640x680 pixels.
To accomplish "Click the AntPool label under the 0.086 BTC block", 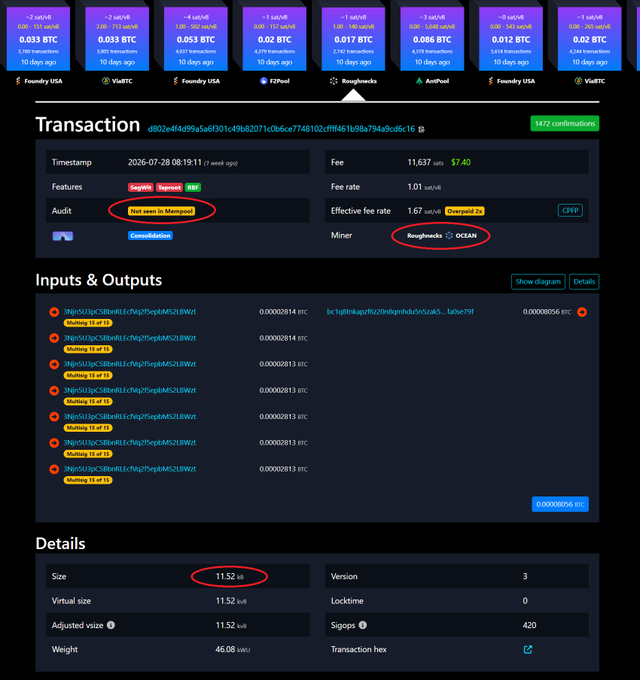I will pyautogui.click(x=437, y=81).
